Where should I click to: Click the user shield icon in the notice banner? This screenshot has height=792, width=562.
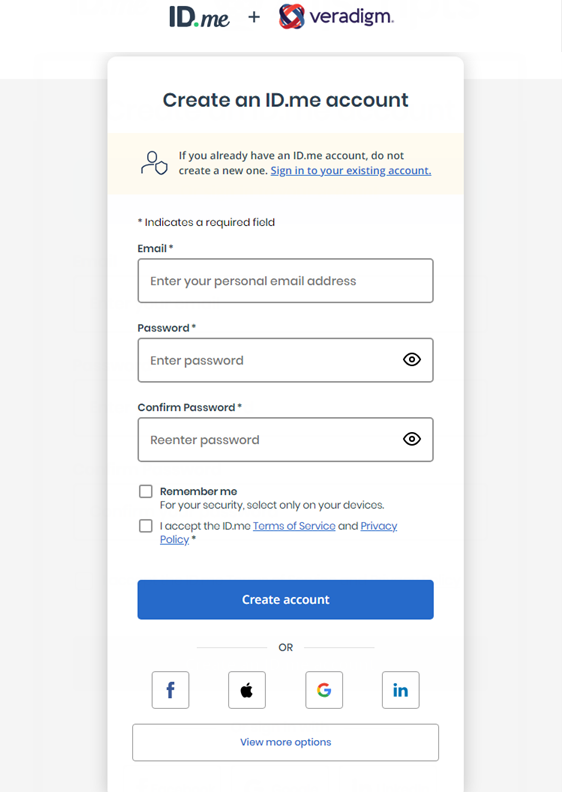(154, 163)
